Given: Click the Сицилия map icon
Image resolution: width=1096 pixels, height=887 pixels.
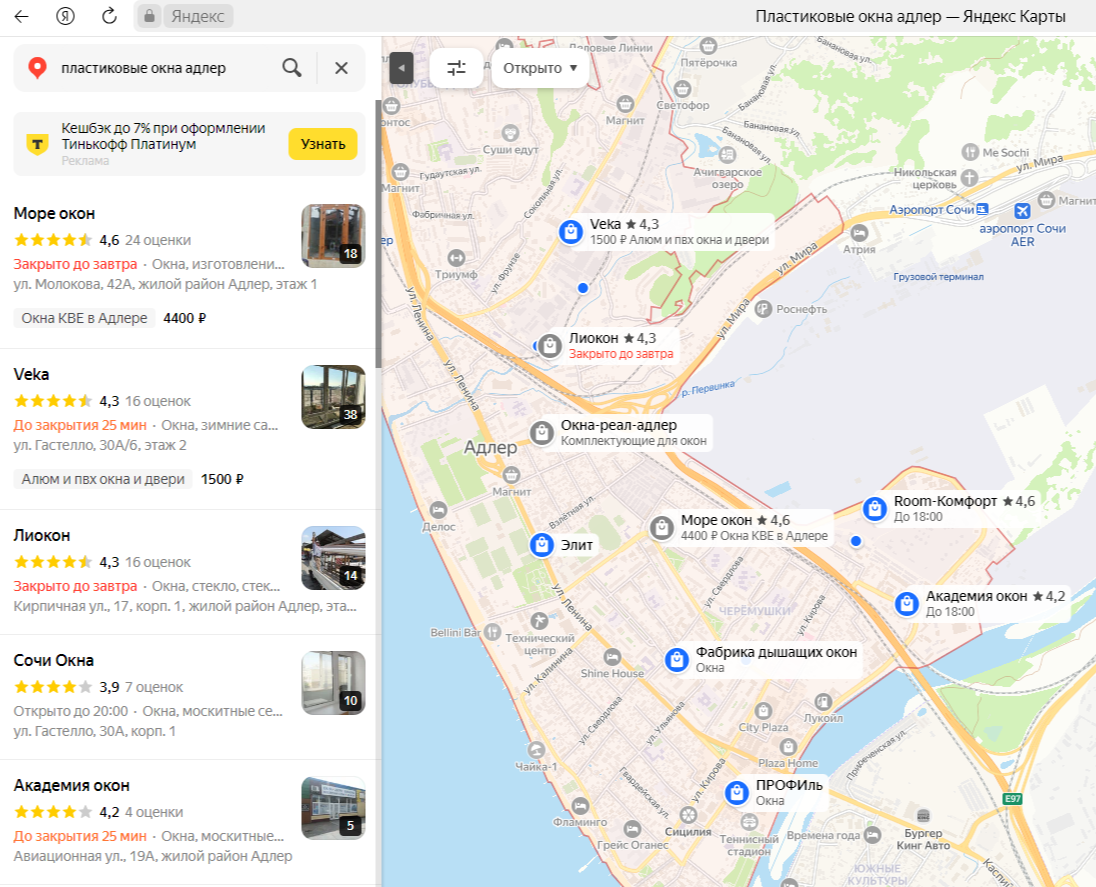Looking at the screenshot, I should 688,815.
